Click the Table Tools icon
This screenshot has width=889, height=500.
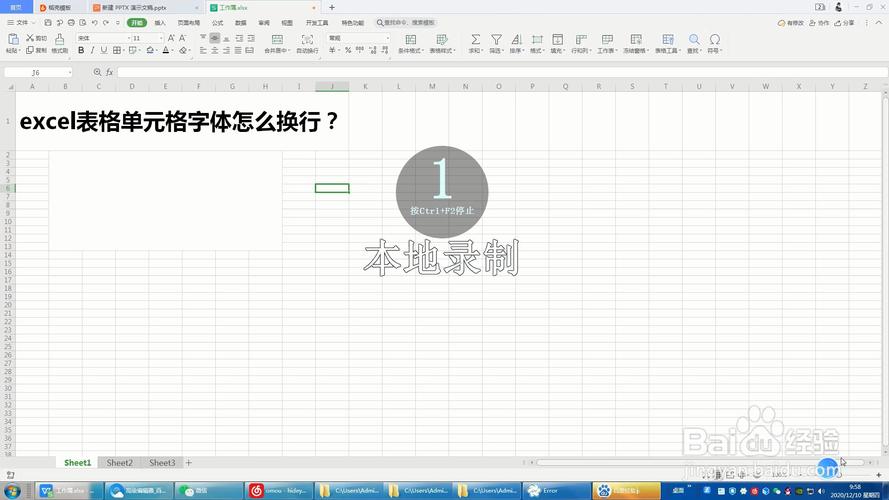pos(668,39)
